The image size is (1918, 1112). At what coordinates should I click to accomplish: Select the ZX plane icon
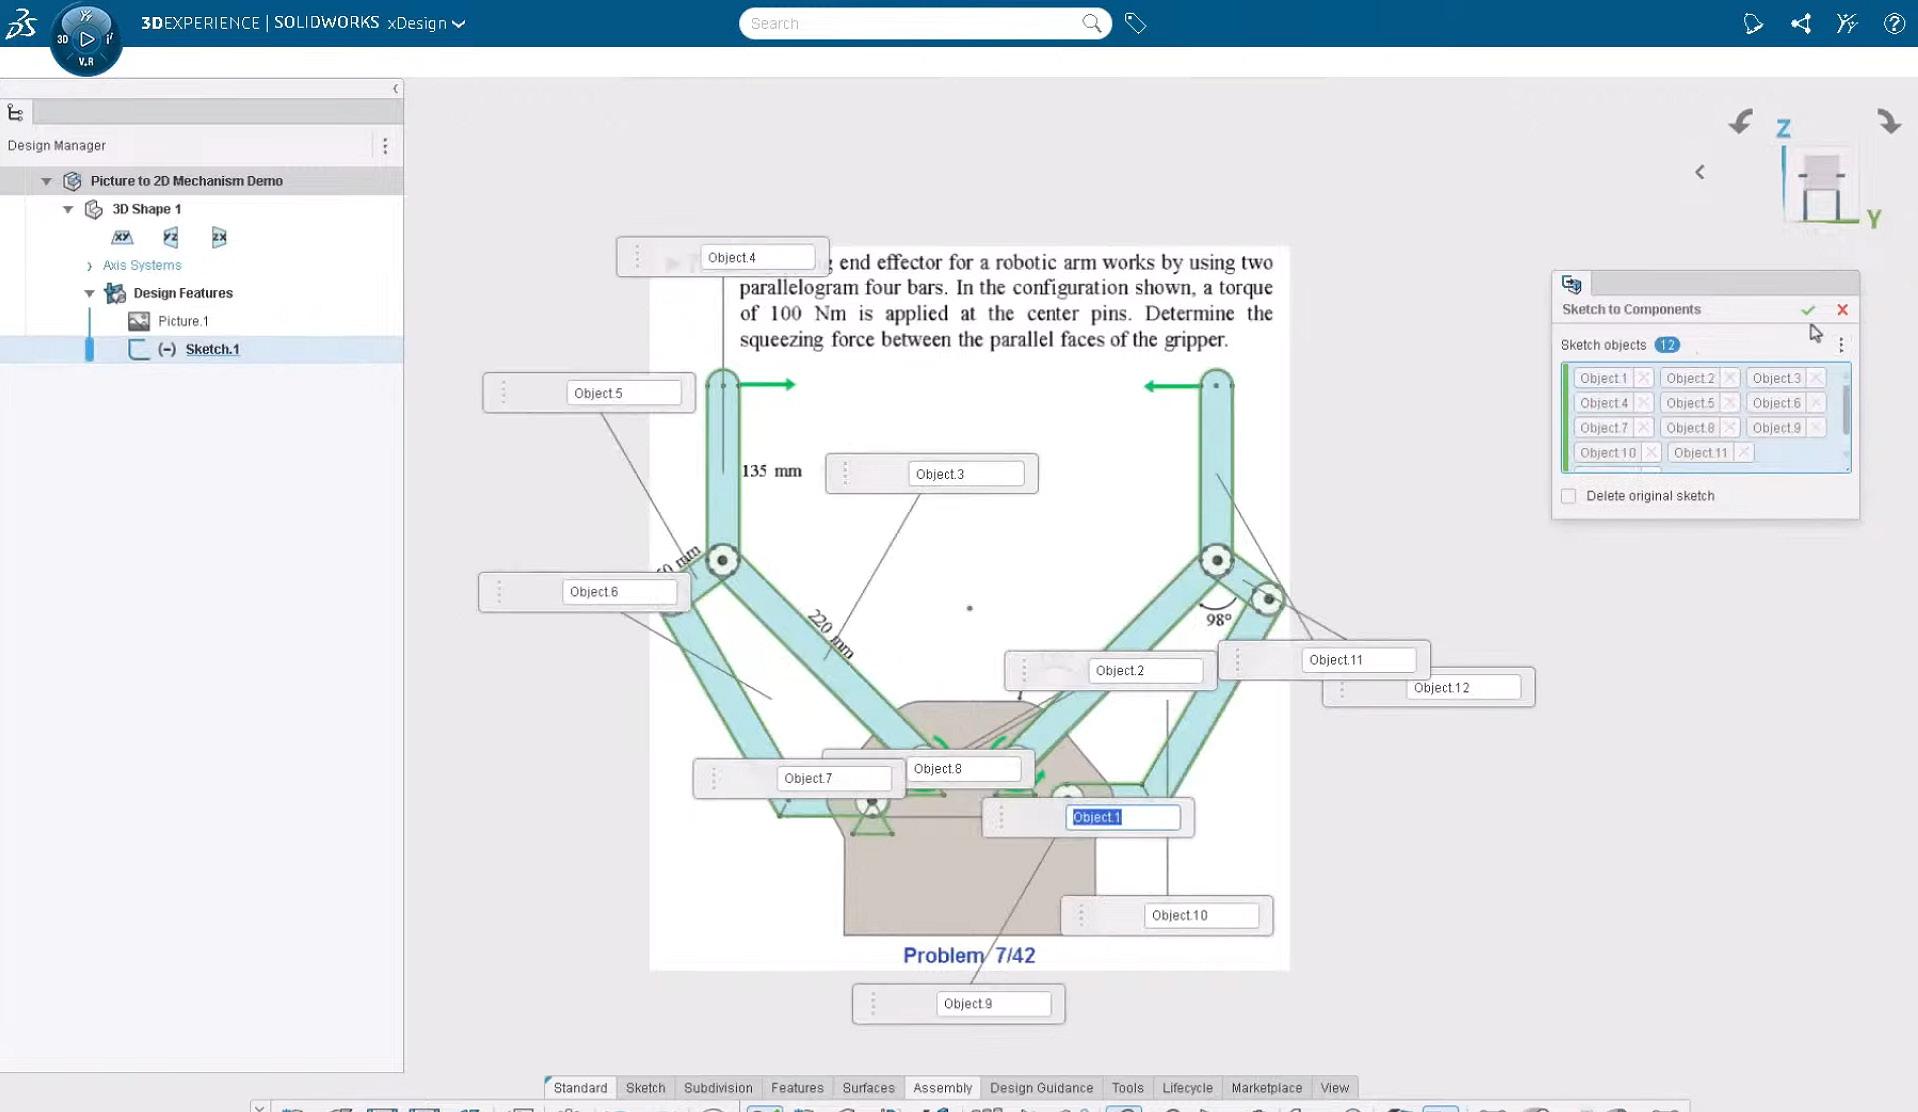coord(219,237)
